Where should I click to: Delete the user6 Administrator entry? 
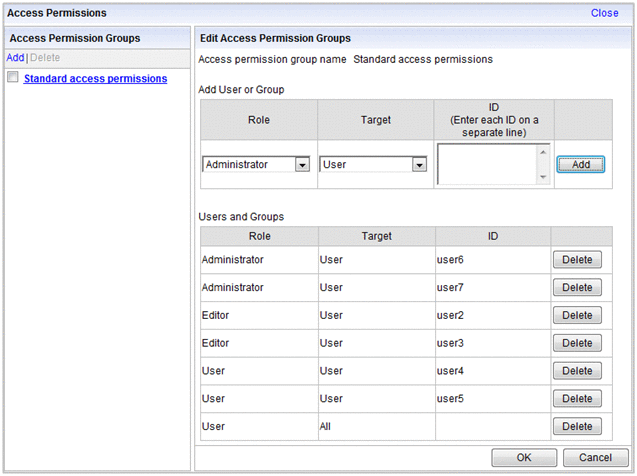577,260
